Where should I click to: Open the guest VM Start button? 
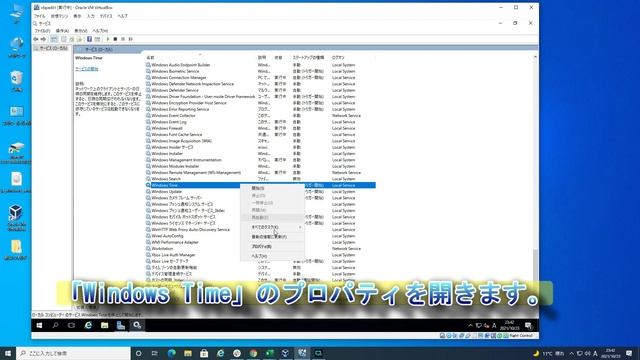(39, 325)
